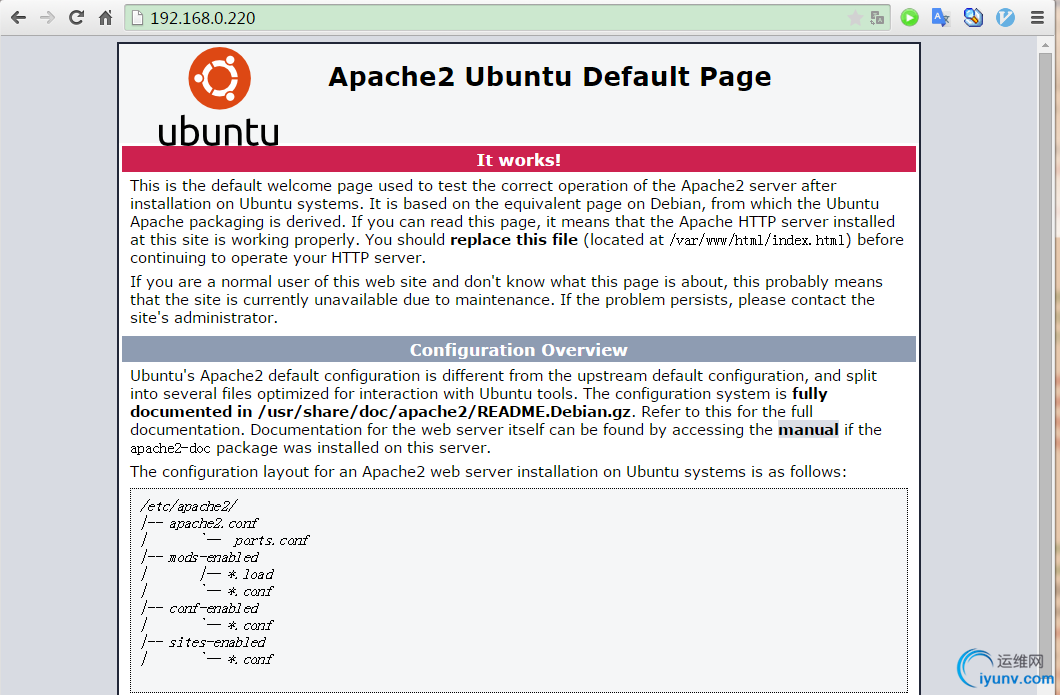Click the page scrollbar up arrow
The image size is (1060, 695).
pyautogui.click(x=1045, y=45)
